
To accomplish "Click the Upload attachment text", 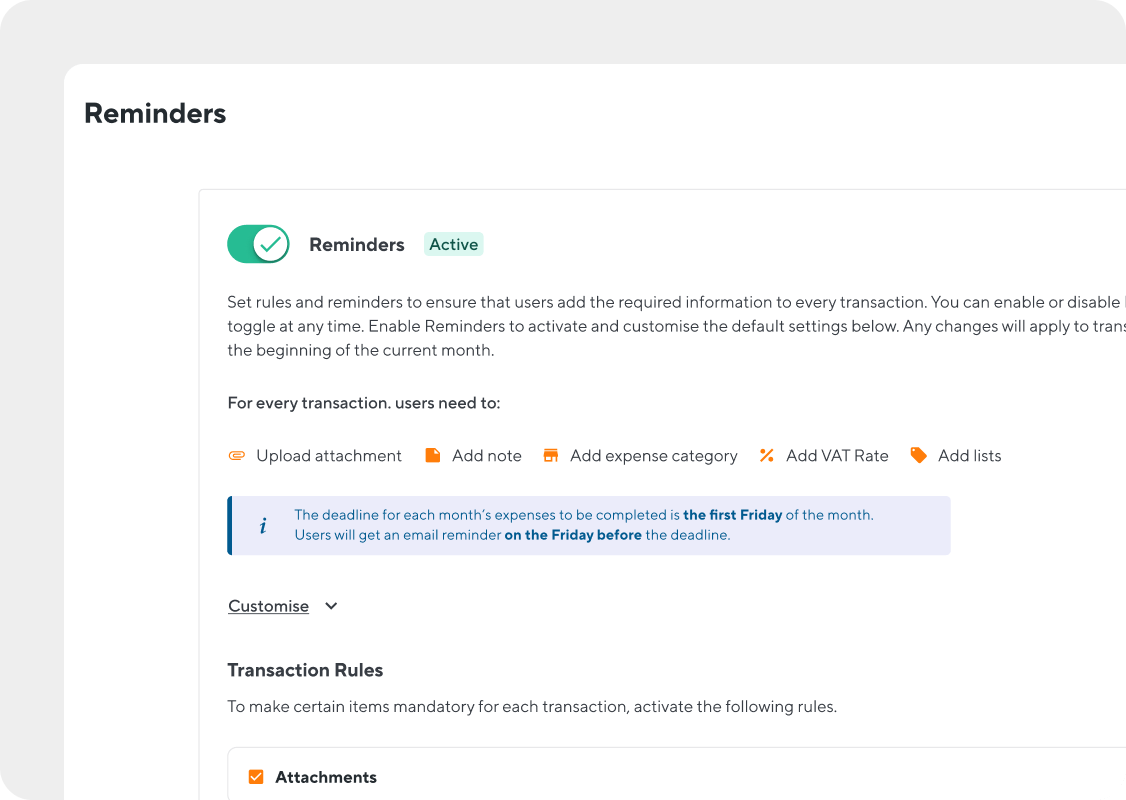I will [329, 456].
